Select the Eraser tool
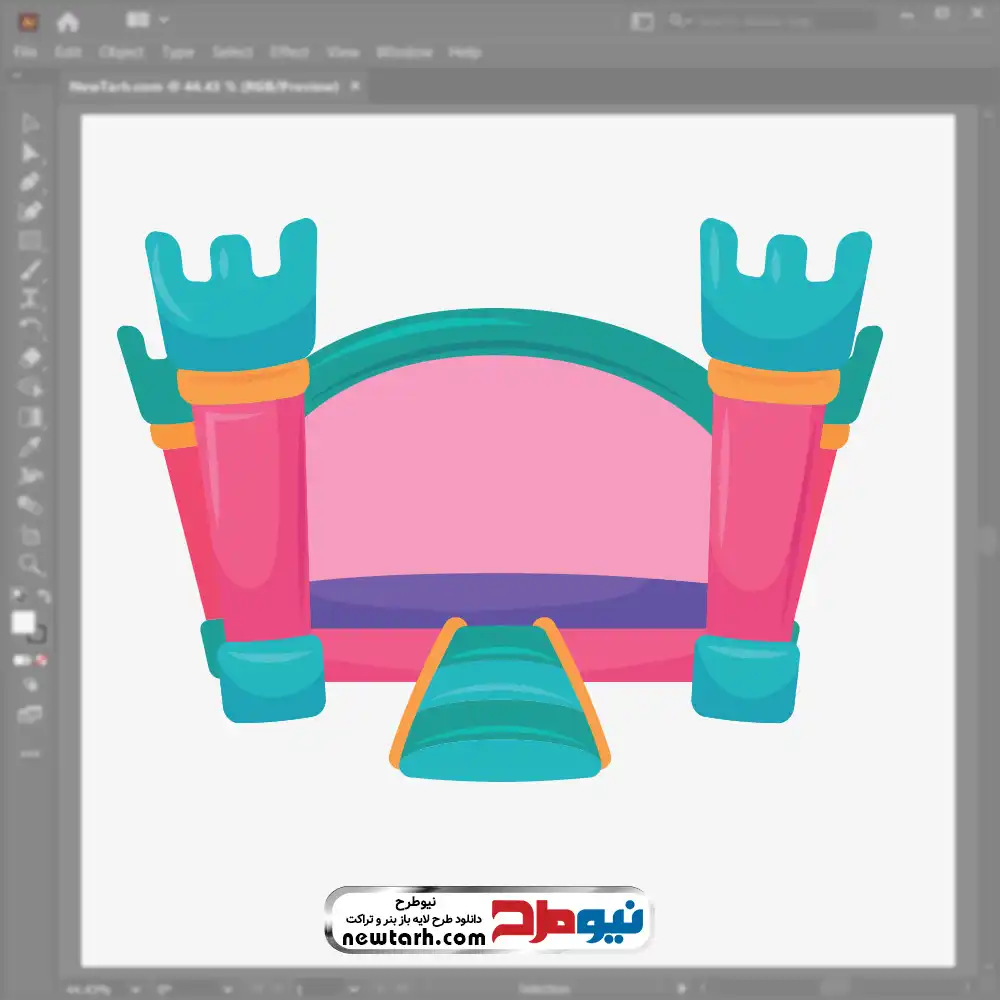This screenshot has height=1000, width=1000. tap(30, 357)
